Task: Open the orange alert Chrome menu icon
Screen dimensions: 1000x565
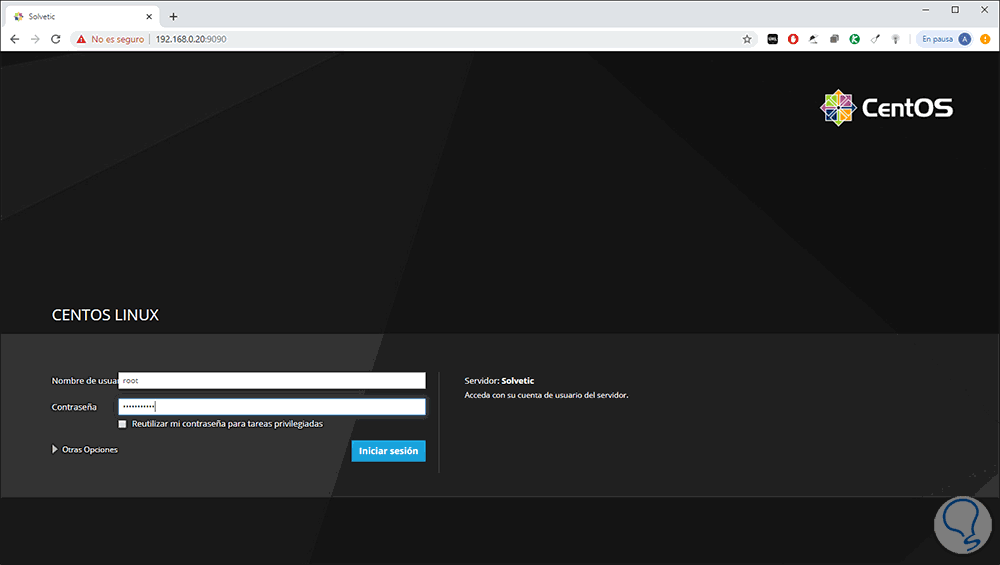Action: (x=985, y=39)
